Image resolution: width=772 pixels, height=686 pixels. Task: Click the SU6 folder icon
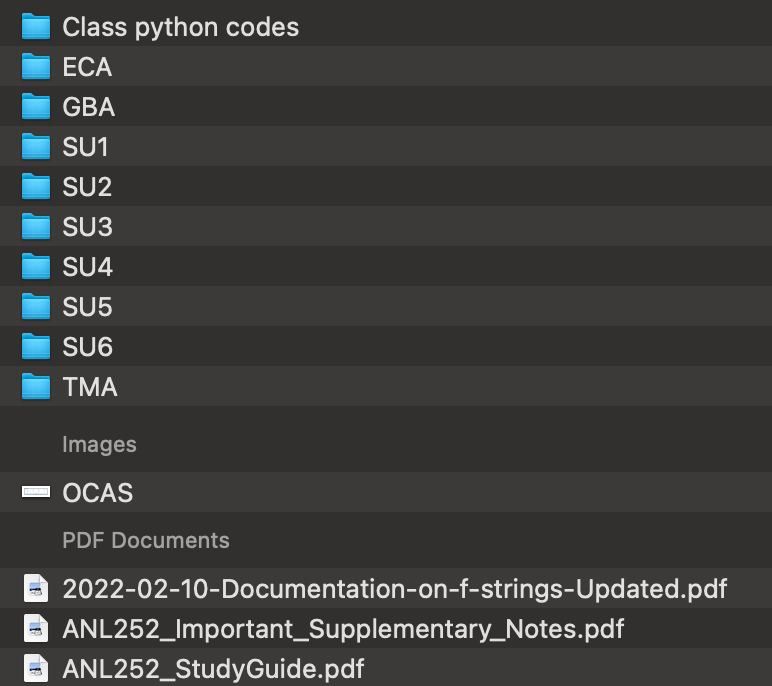36,347
